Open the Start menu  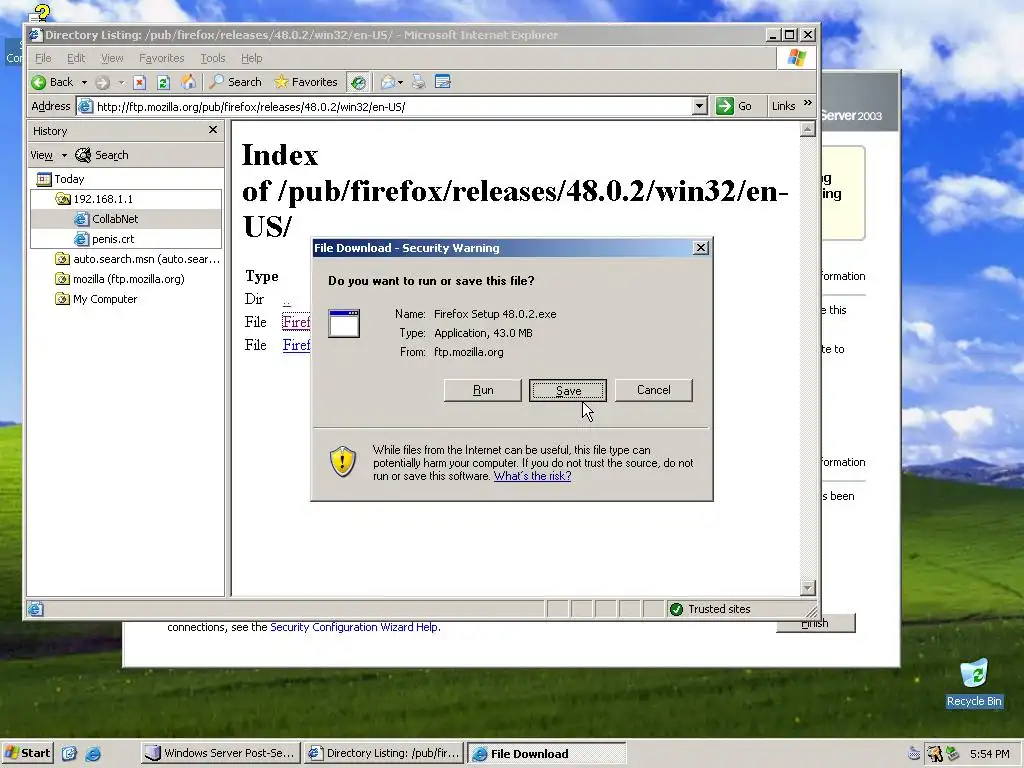tap(27, 753)
